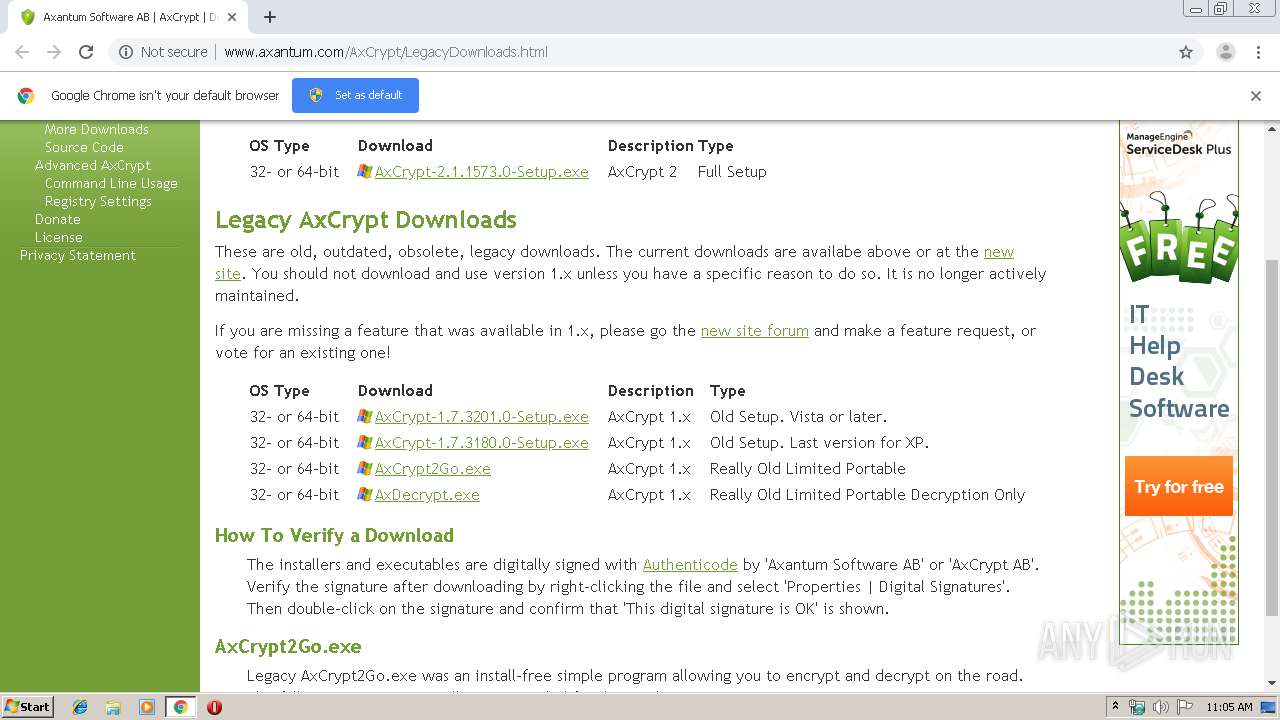Follow the 'new site' link
Viewport: 1280px width, 720px height.
(x=998, y=252)
